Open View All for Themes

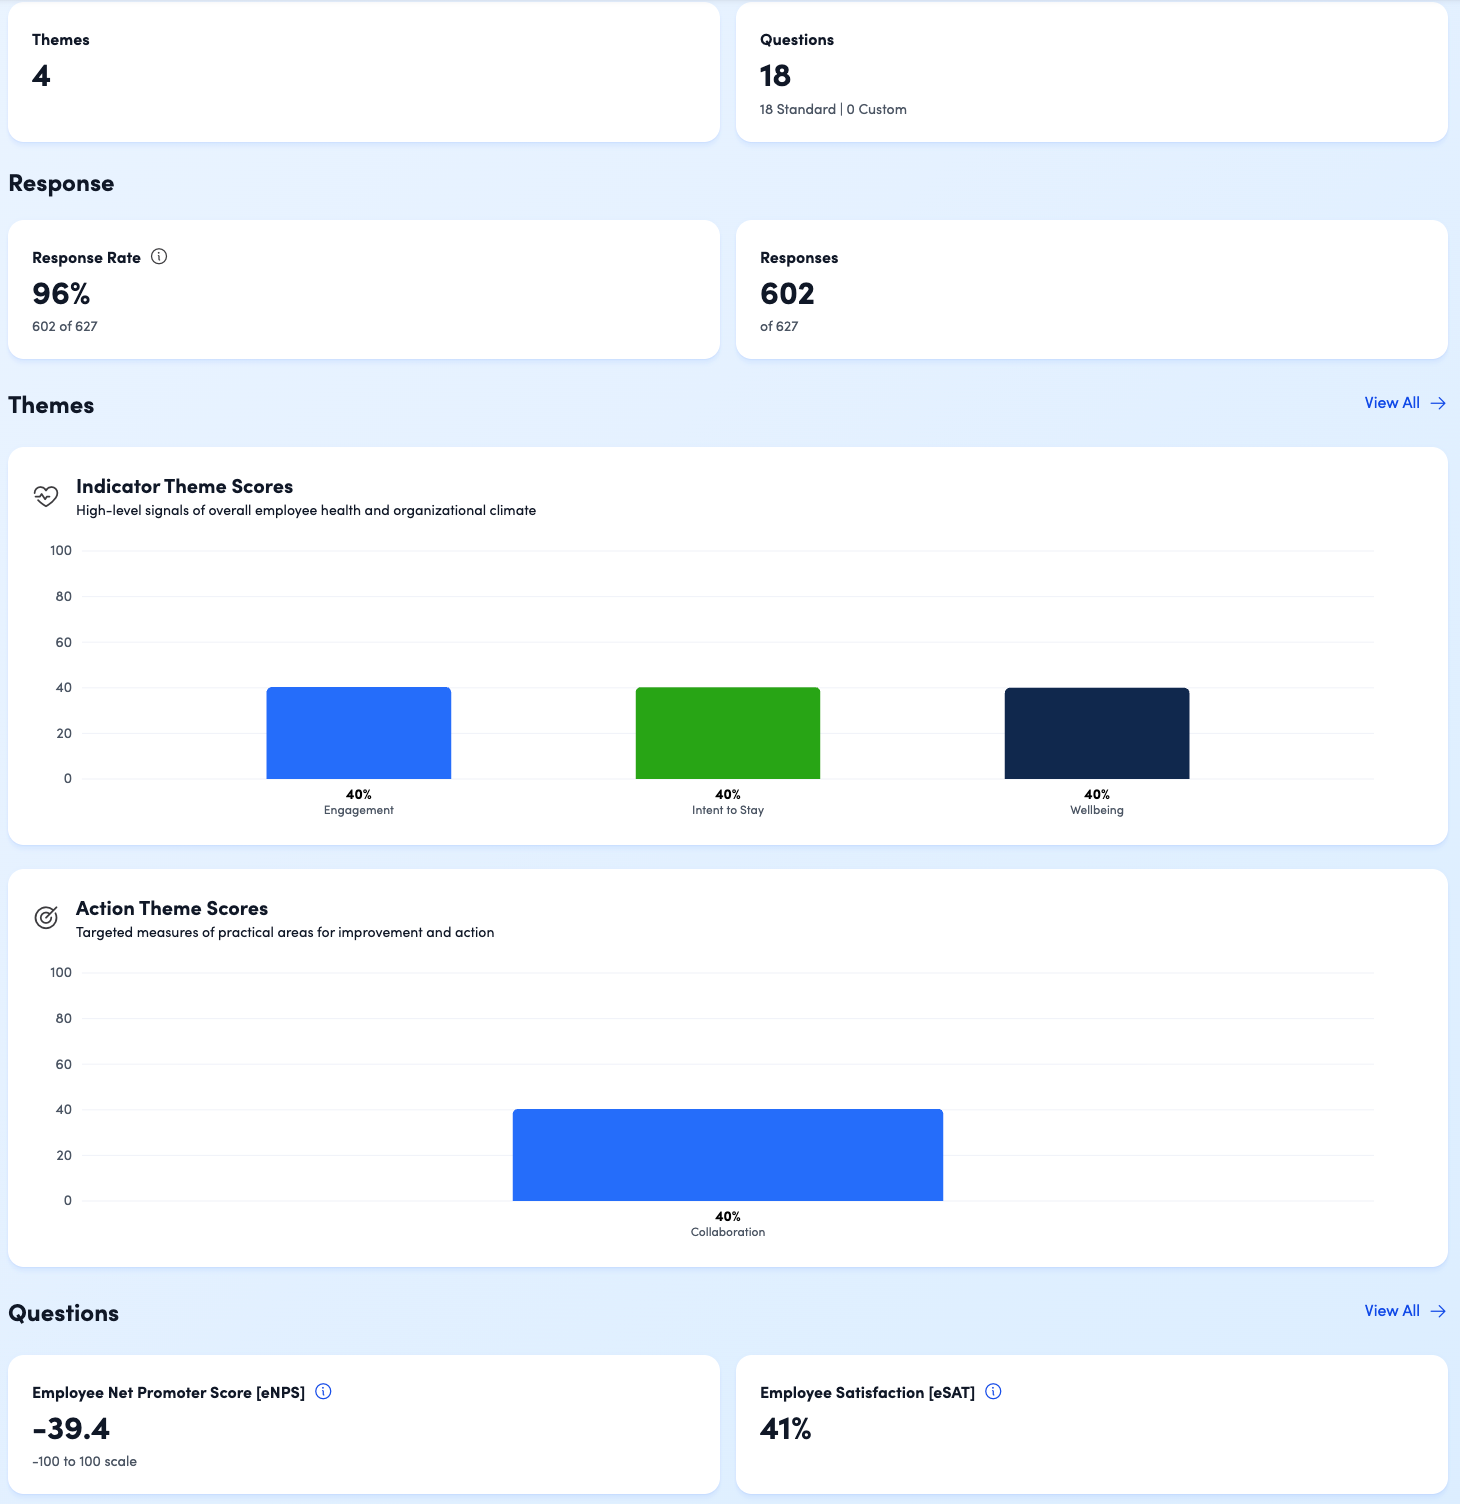[1391, 403]
